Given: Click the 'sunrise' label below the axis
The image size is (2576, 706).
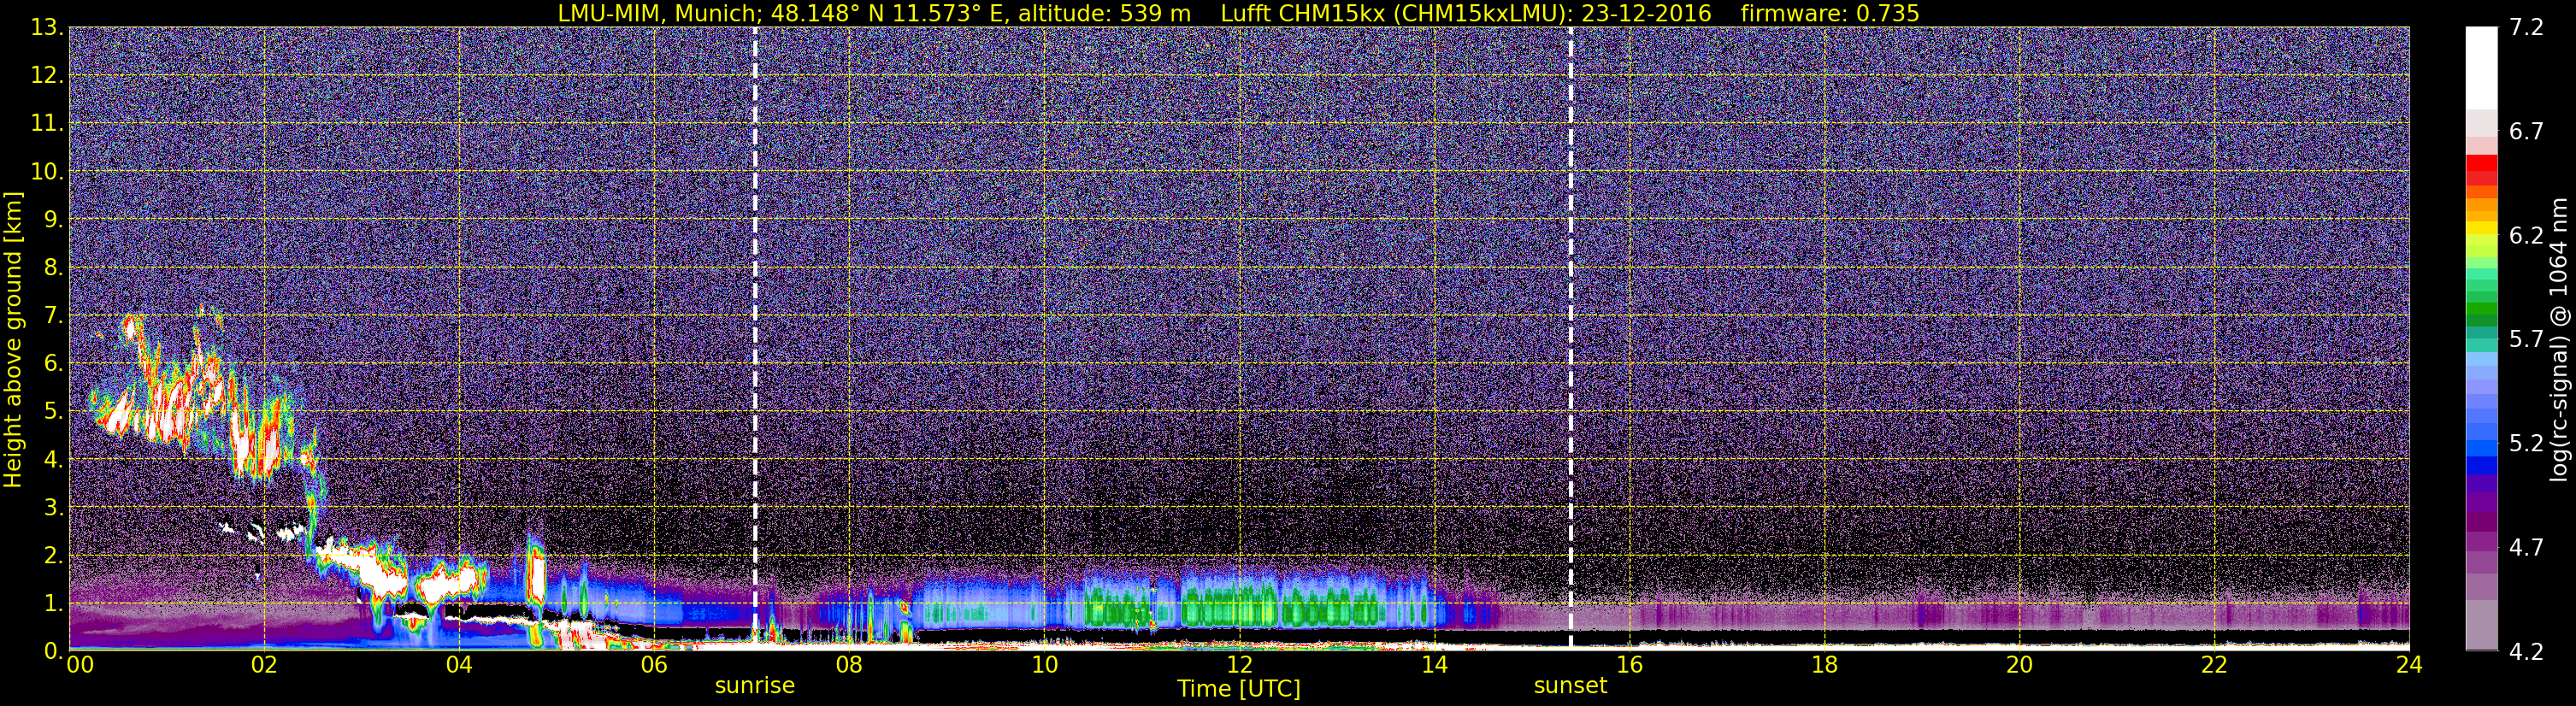Looking at the screenshot, I should [x=755, y=686].
